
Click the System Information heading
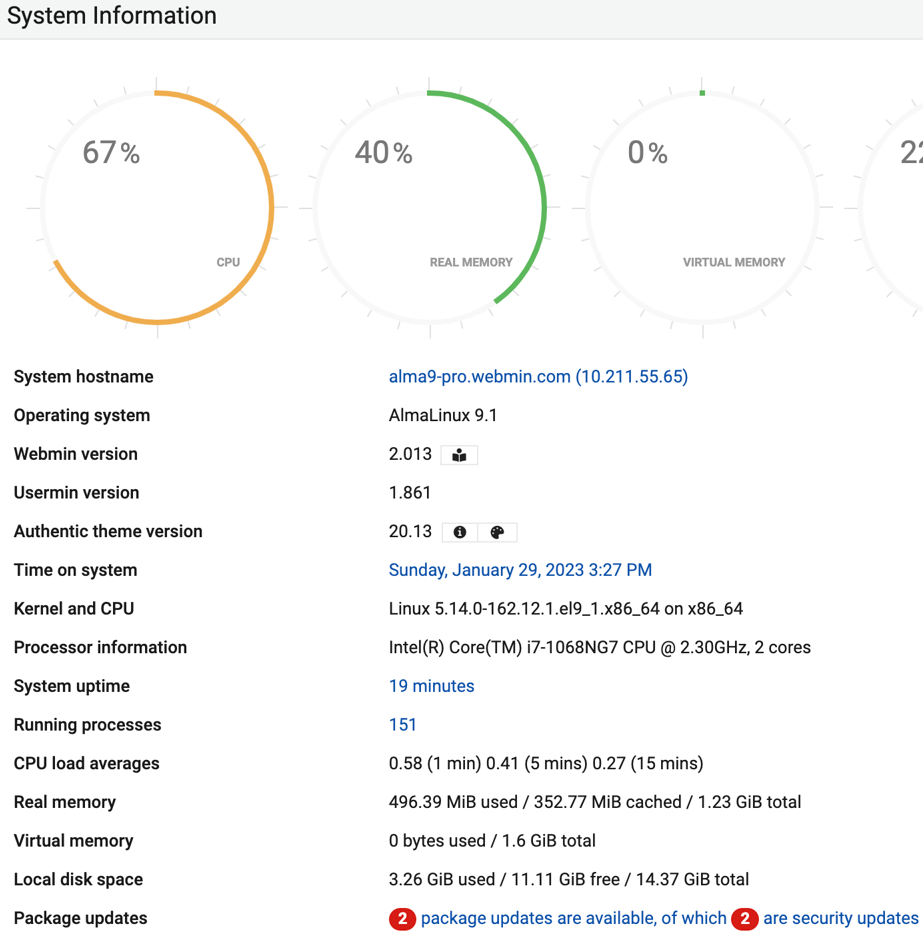(x=112, y=15)
